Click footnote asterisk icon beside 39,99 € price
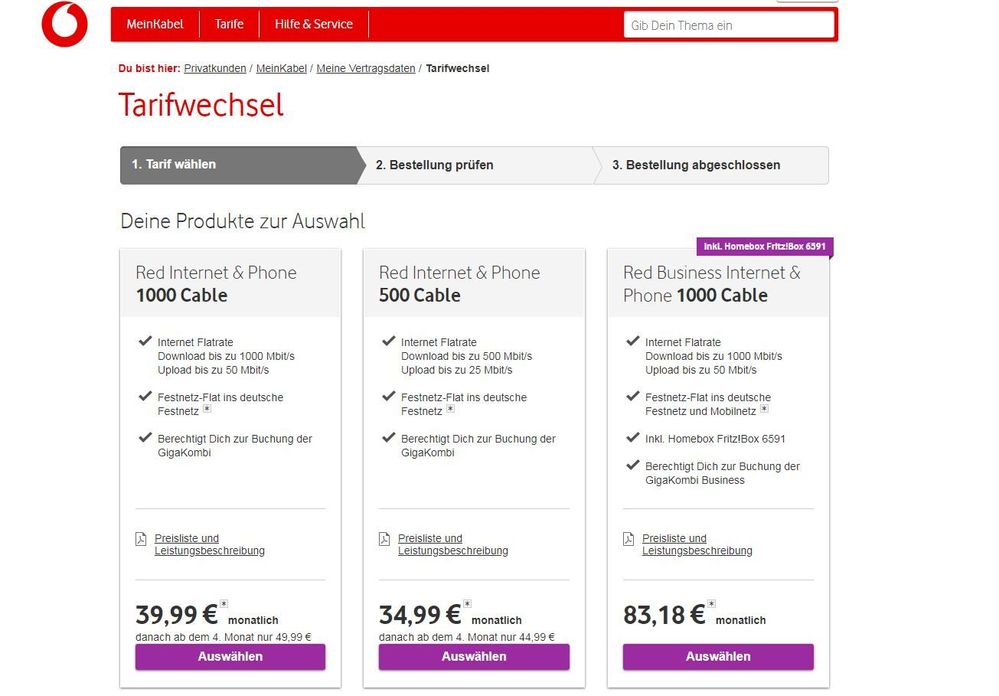This screenshot has height=696, width=999. [224, 603]
